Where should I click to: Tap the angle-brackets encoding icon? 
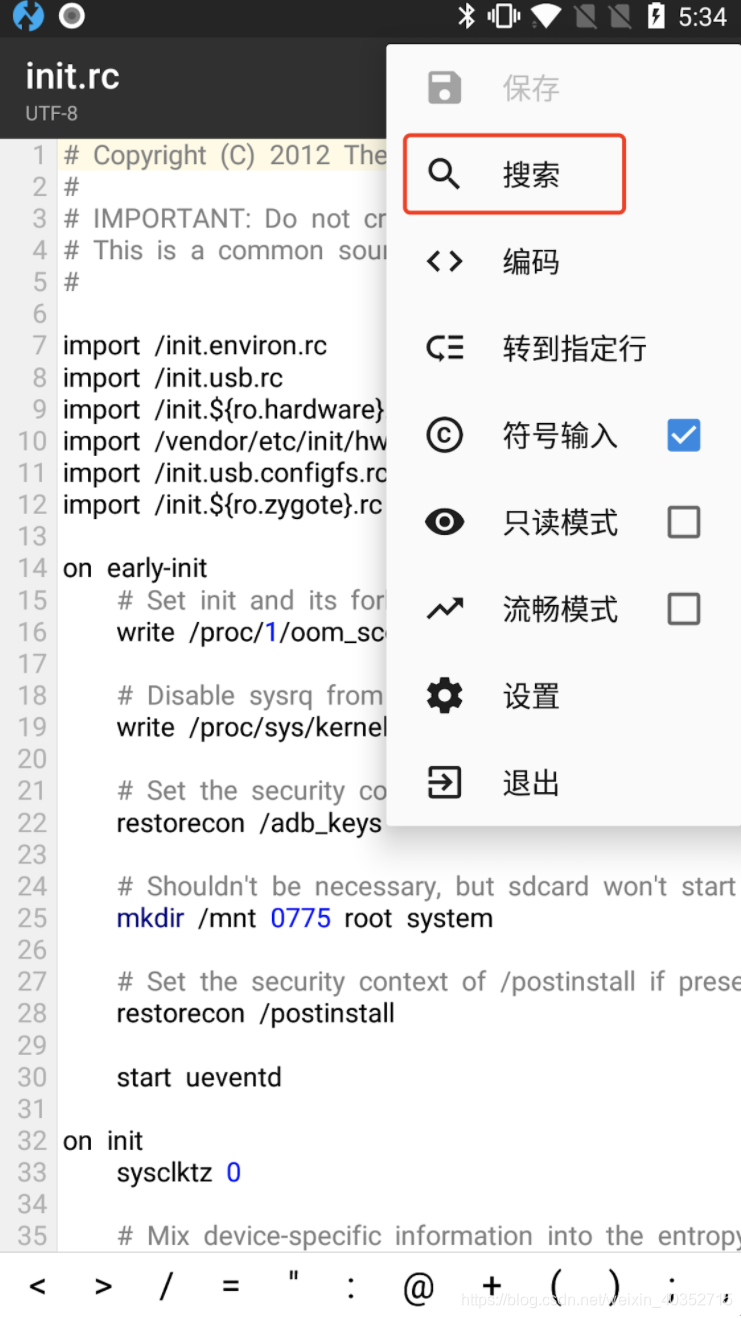pyautogui.click(x=445, y=262)
